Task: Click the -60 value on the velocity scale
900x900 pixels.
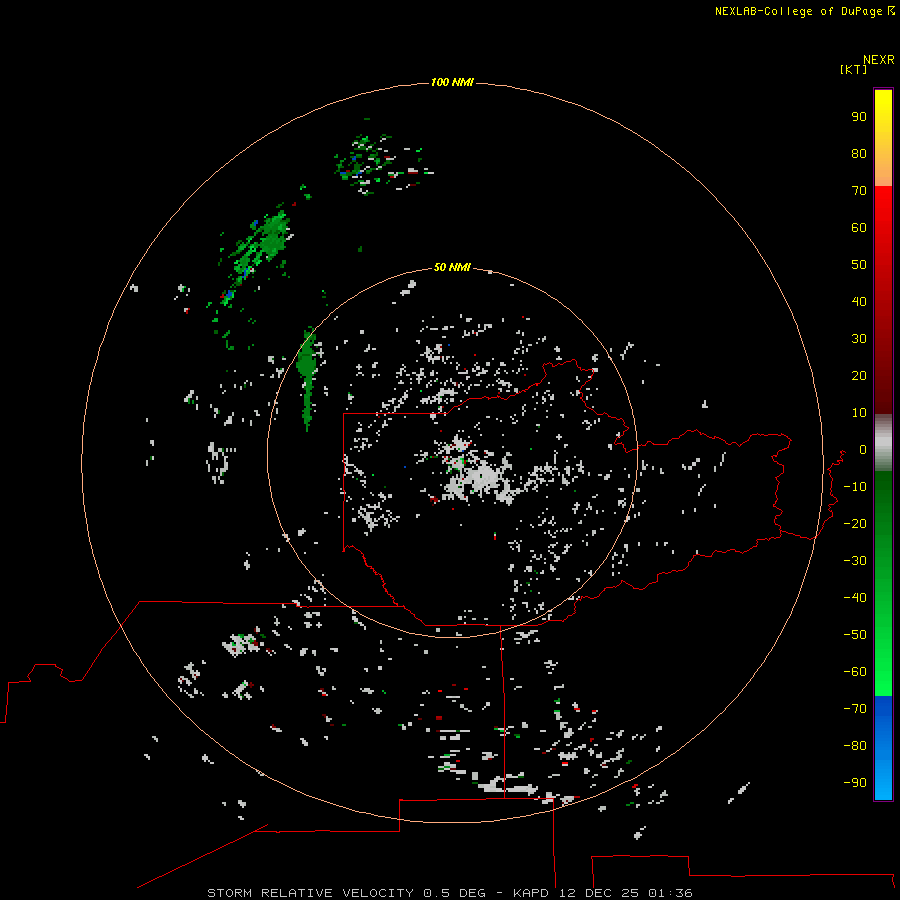Action: pyautogui.click(x=855, y=672)
